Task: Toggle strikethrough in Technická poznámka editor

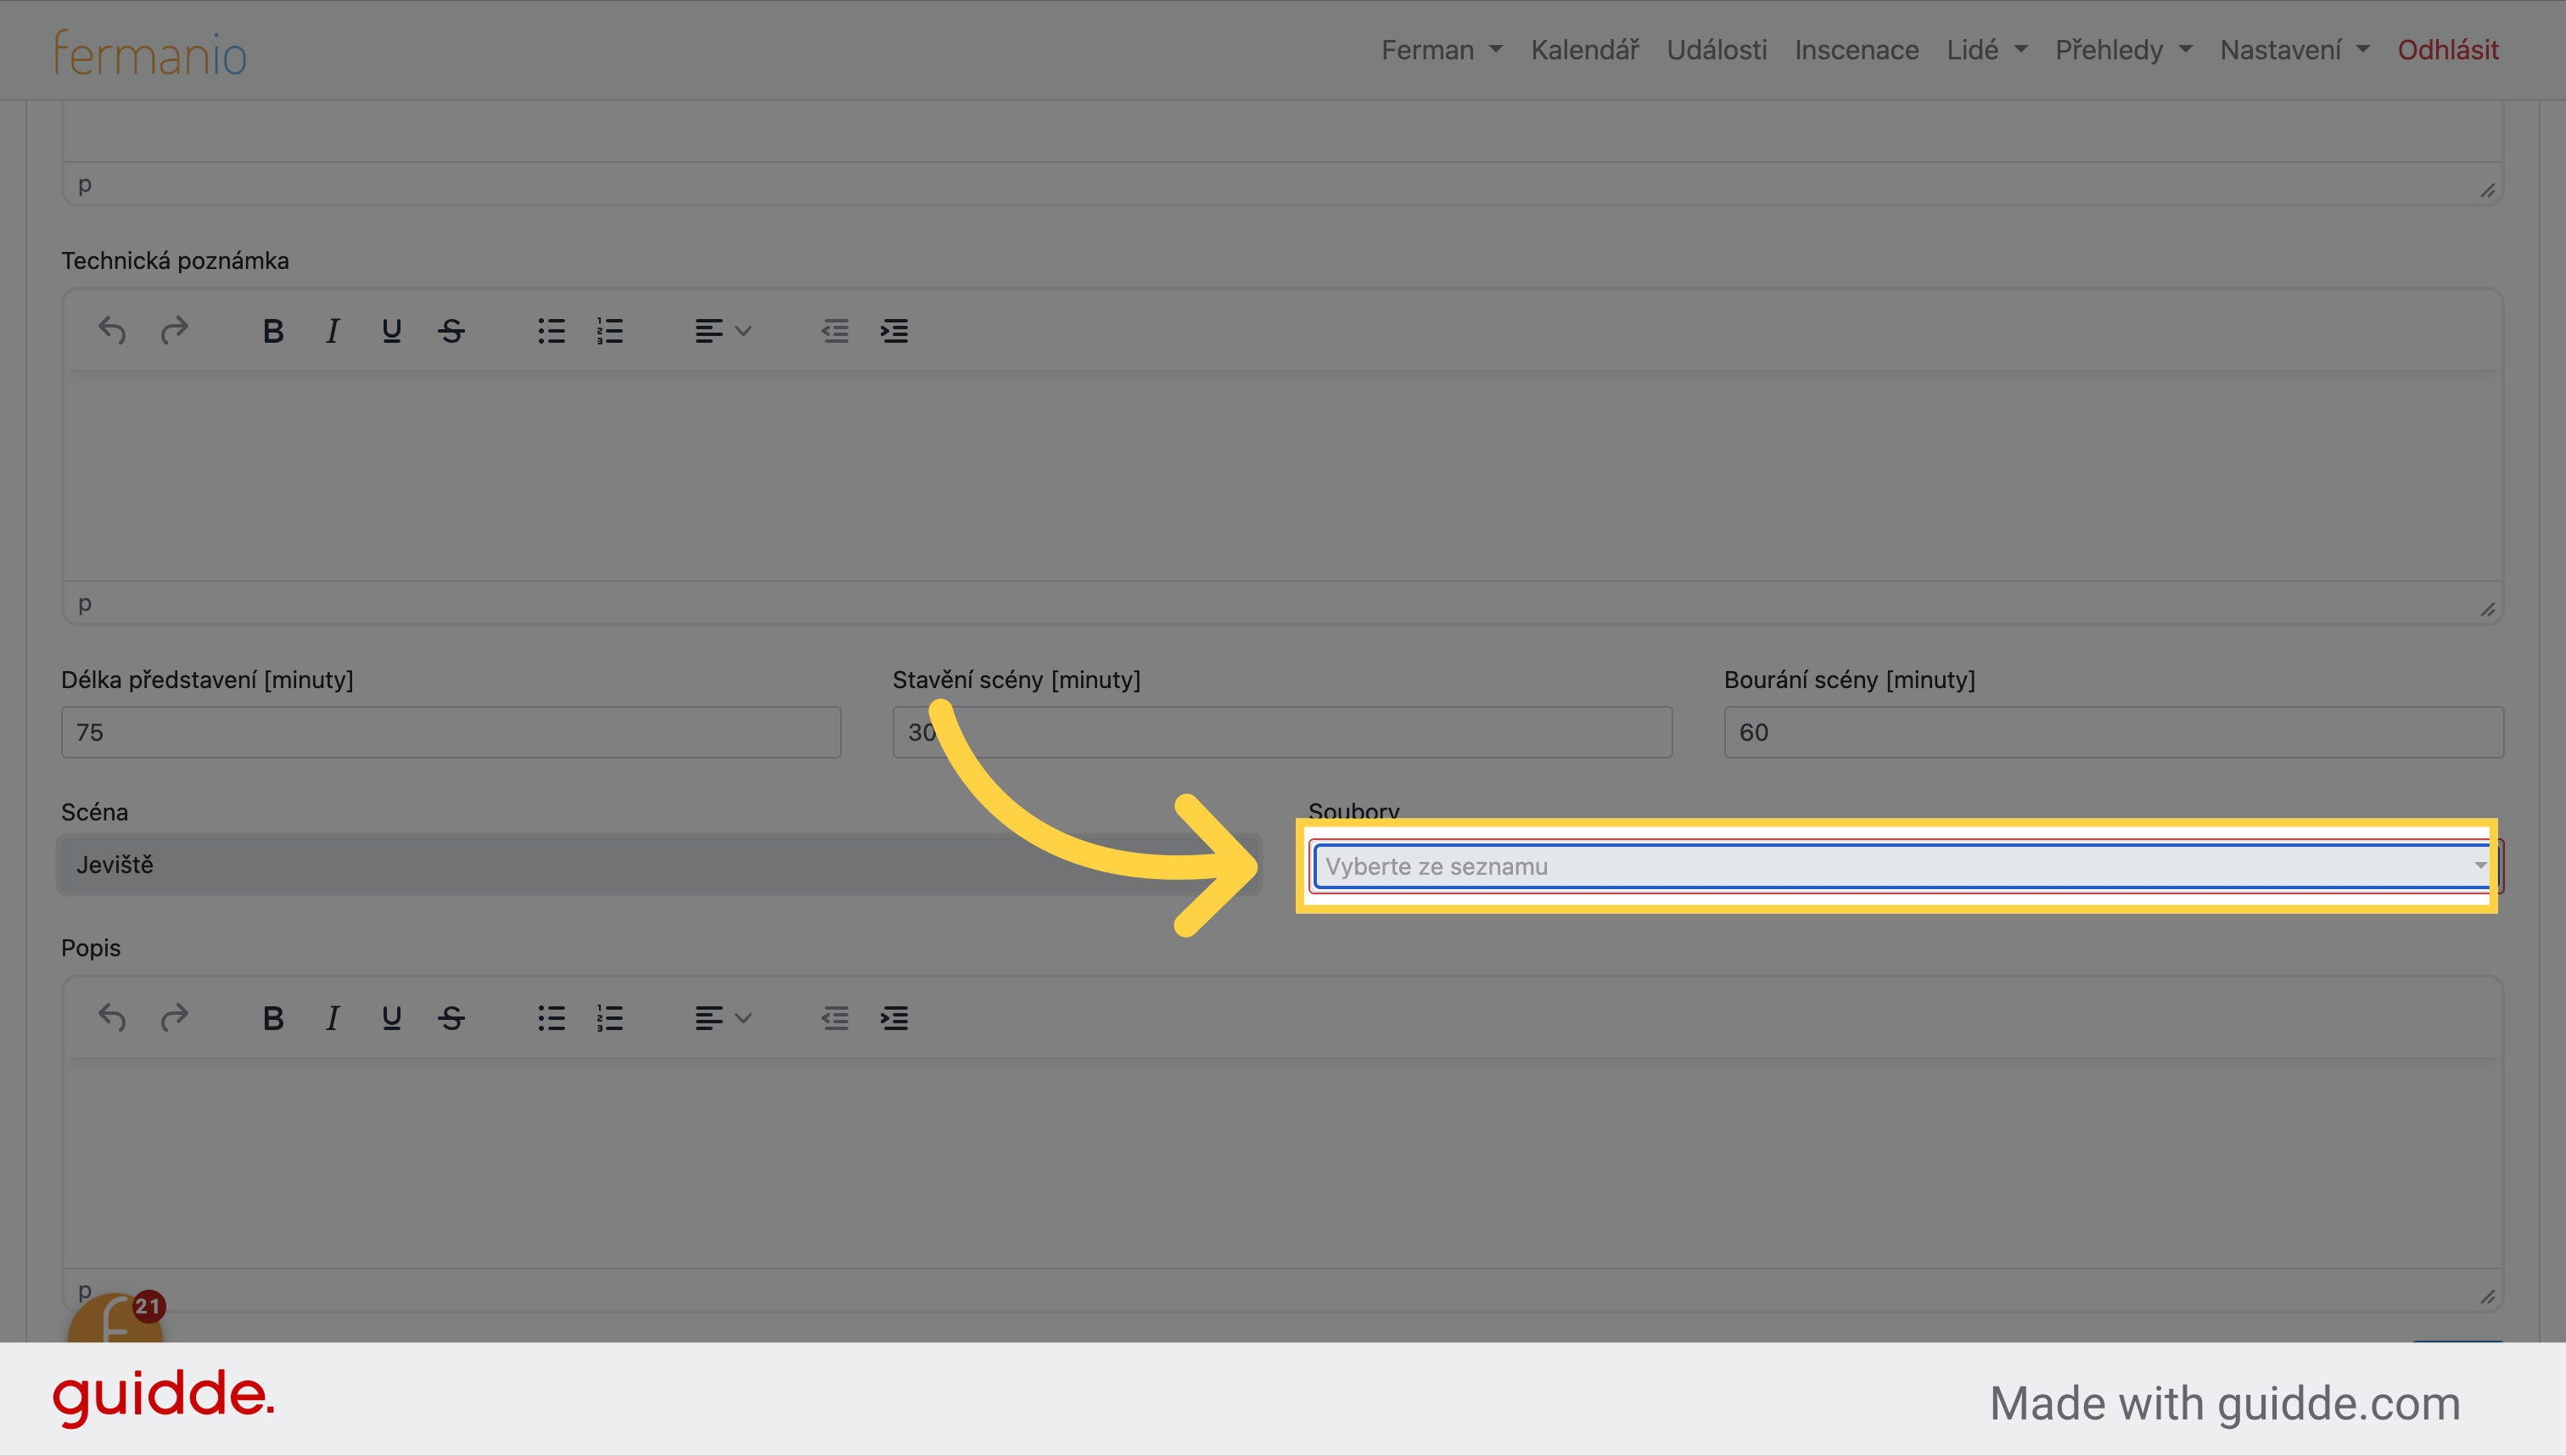Action: 451,330
